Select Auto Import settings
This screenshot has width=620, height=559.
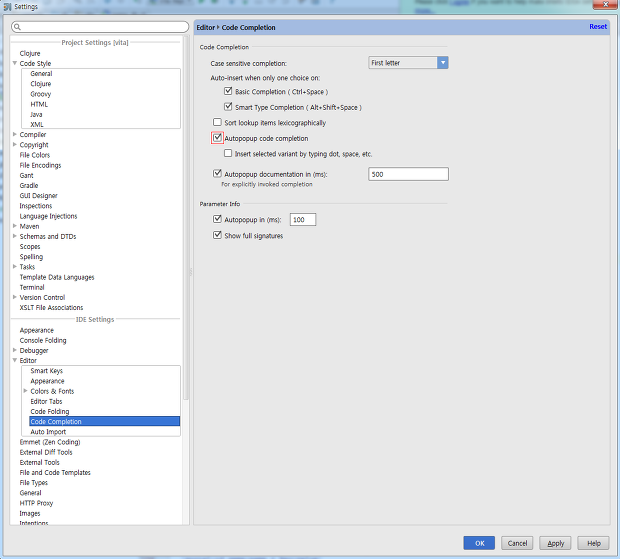click(x=48, y=432)
